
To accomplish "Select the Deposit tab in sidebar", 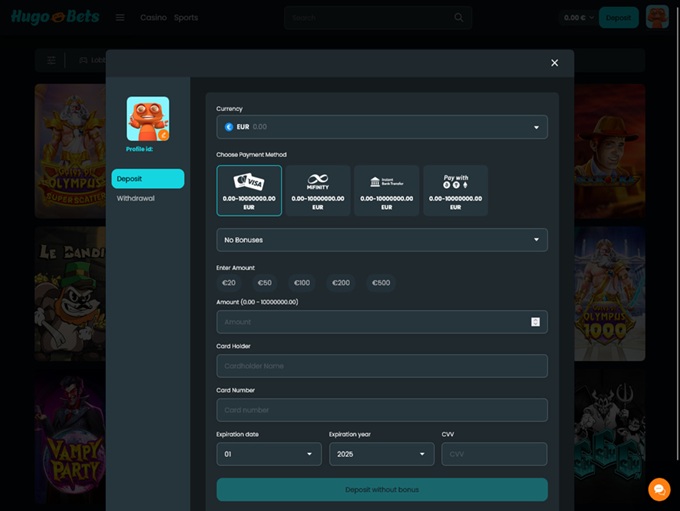I will (x=147, y=179).
